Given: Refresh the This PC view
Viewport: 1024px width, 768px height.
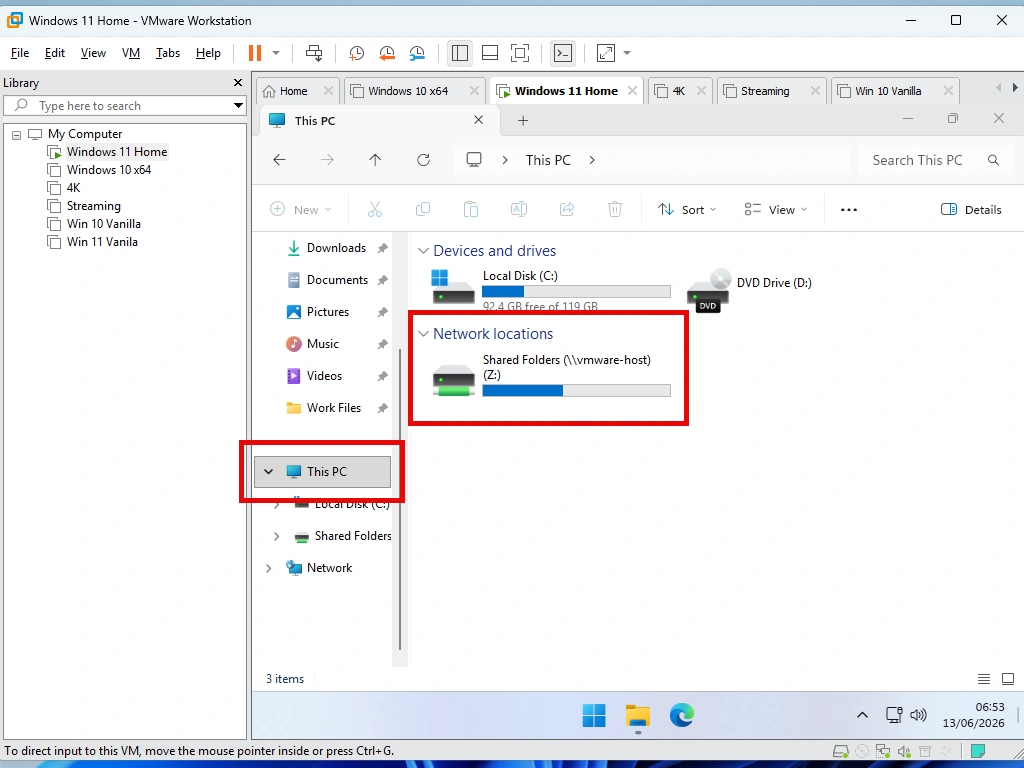Looking at the screenshot, I should point(423,160).
